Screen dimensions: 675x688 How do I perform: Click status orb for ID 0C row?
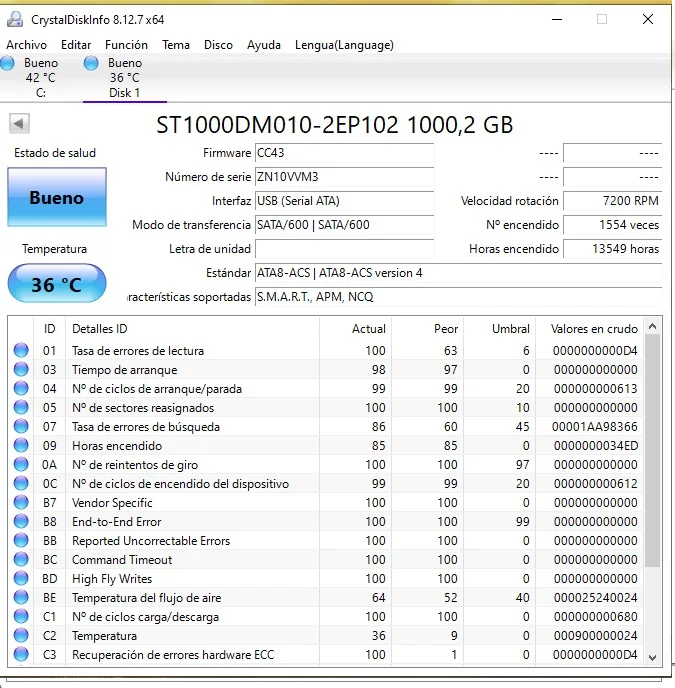point(21,483)
